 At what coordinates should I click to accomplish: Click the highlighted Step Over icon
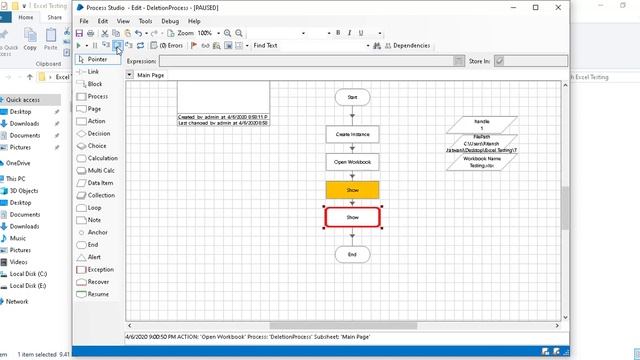[118, 46]
